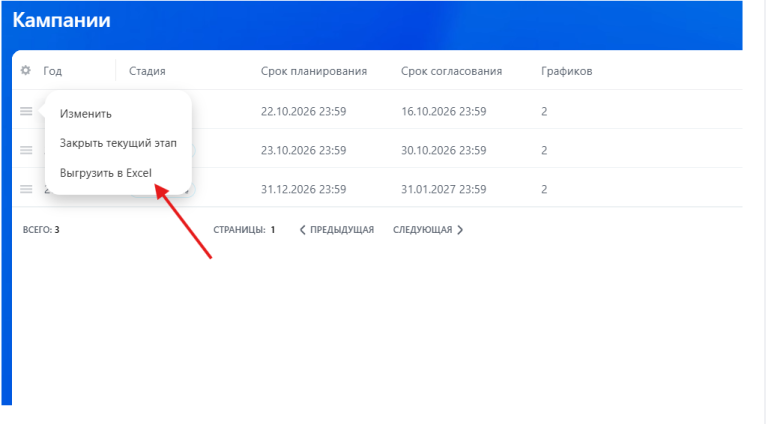Click the Стадия column header

(x=147, y=71)
